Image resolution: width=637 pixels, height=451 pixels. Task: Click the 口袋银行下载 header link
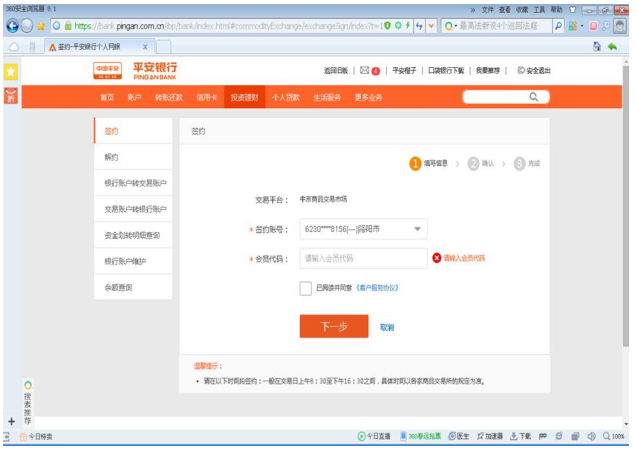(446, 71)
